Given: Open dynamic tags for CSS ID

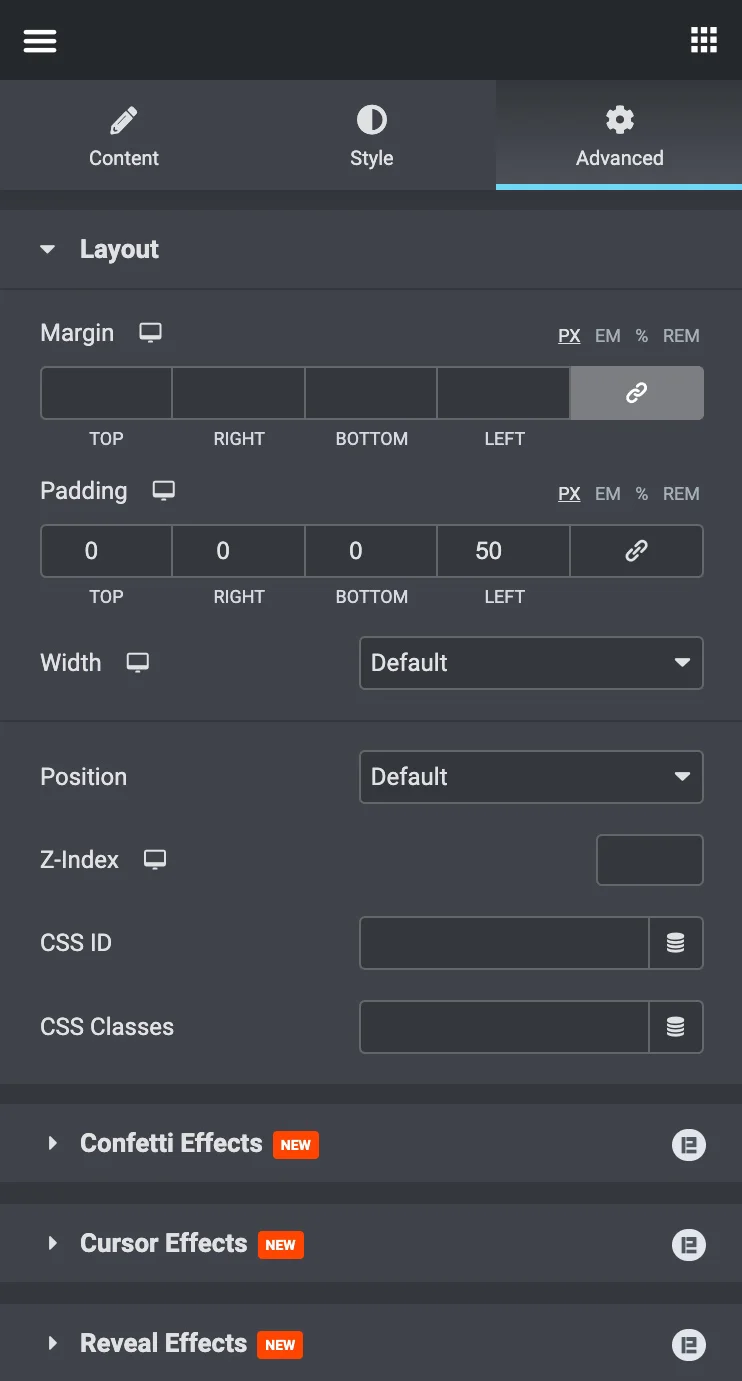Looking at the screenshot, I should coord(676,943).
